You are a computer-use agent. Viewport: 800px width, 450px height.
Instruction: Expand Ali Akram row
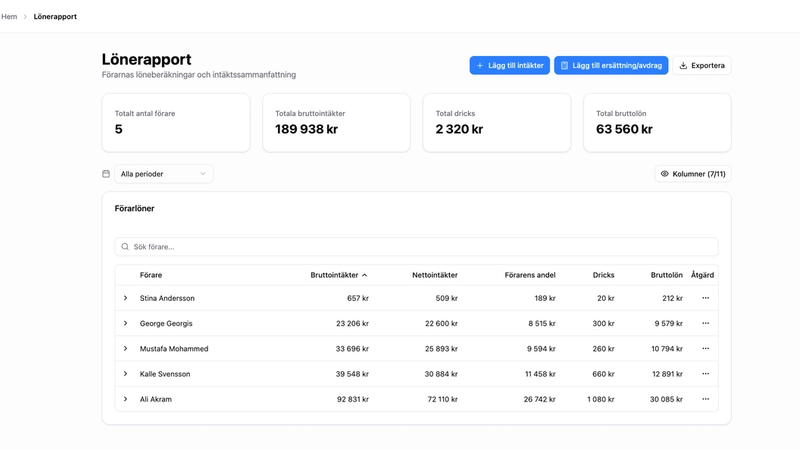pos(126,399)
